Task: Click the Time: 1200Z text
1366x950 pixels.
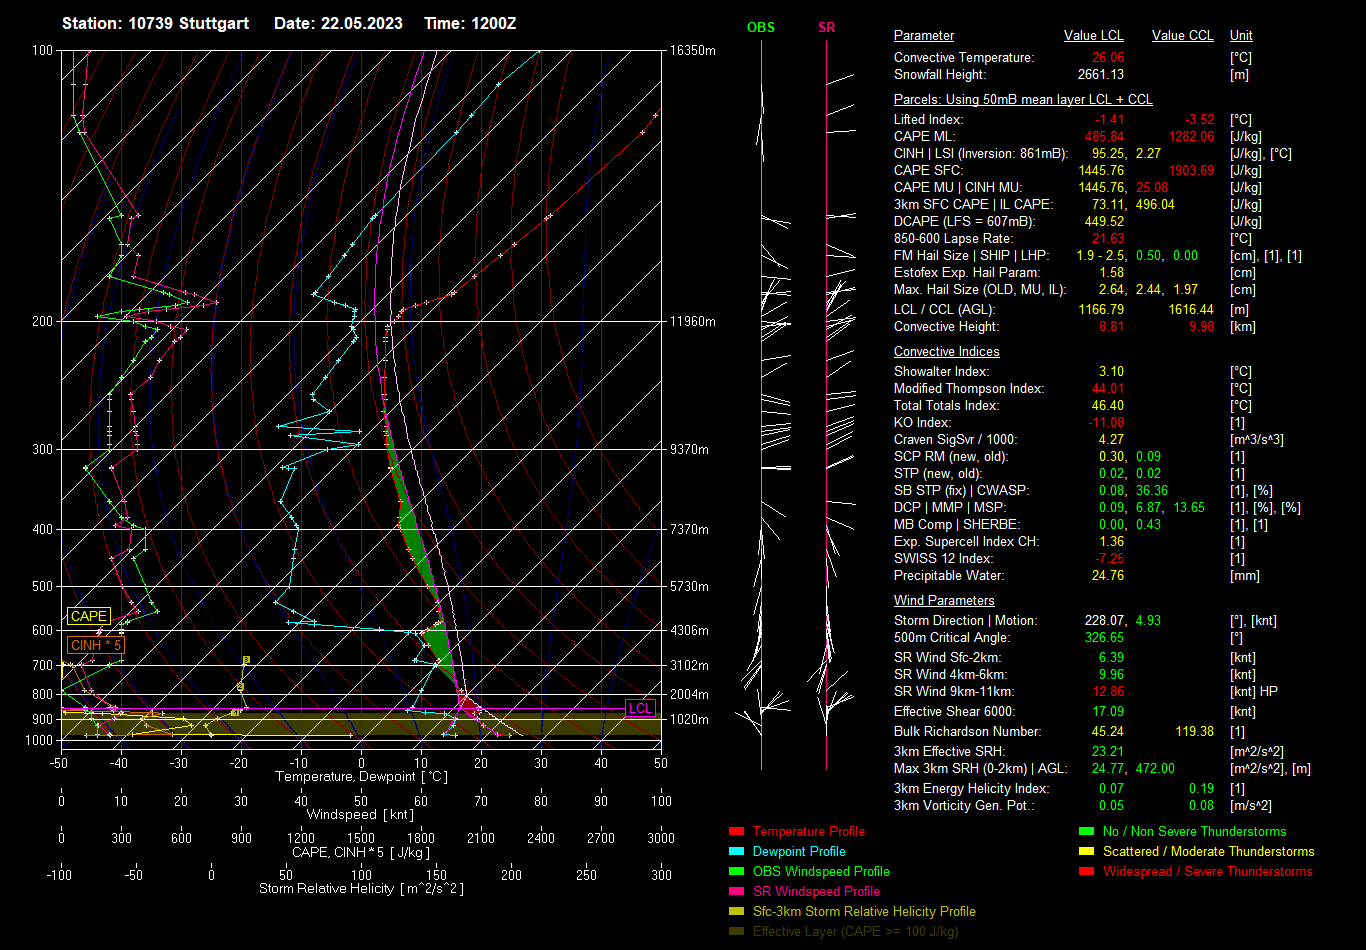Action: coord(472,23)
